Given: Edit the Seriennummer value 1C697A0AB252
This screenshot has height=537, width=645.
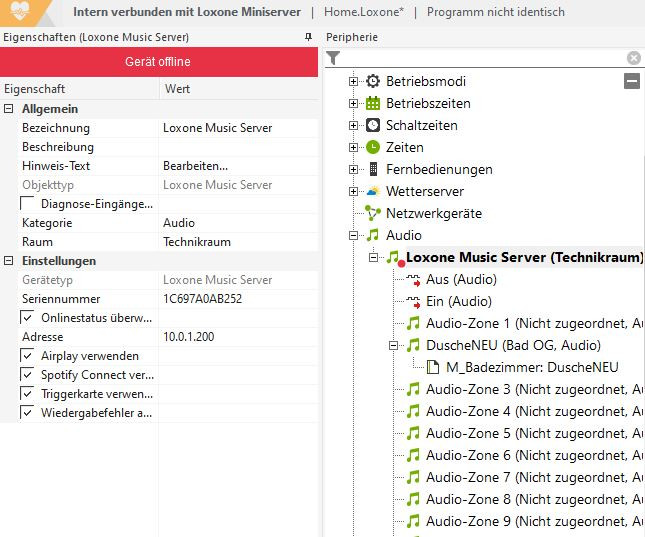Looking at the screenshot, I should (x=239, y=299).
